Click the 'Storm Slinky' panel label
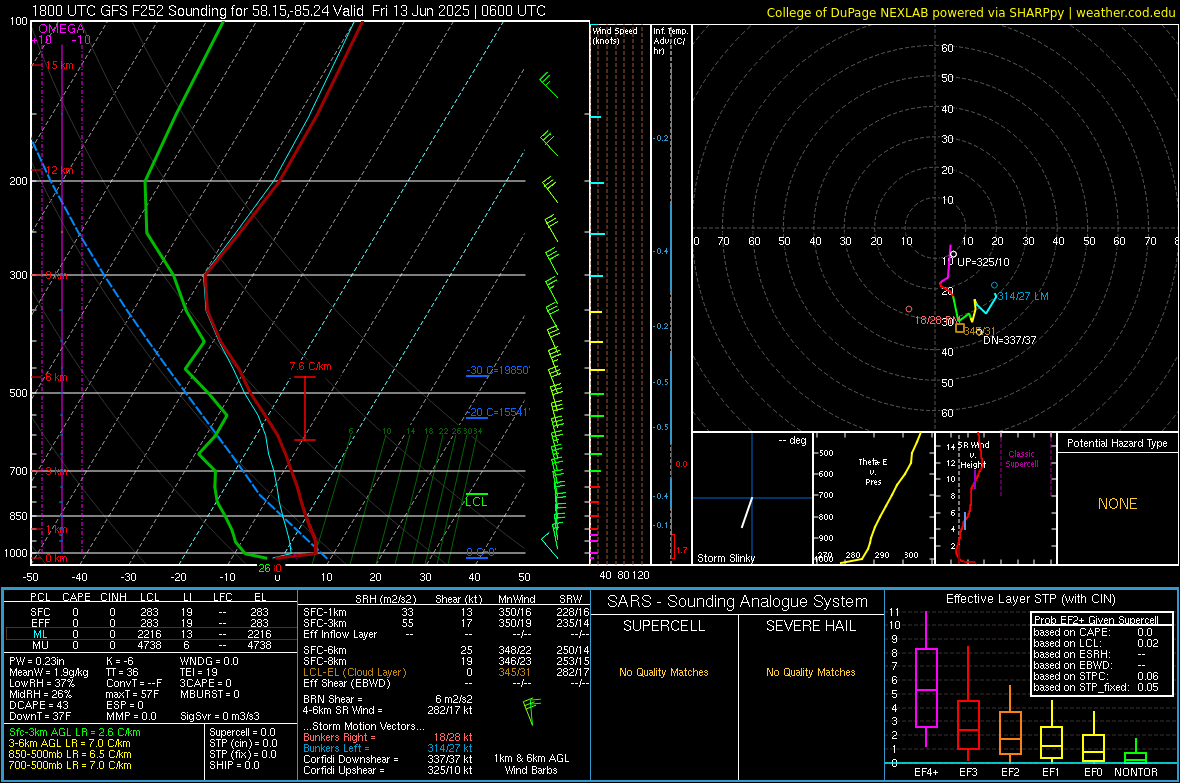Viewport: 1180px width, 783px height. tap(725, 558)
